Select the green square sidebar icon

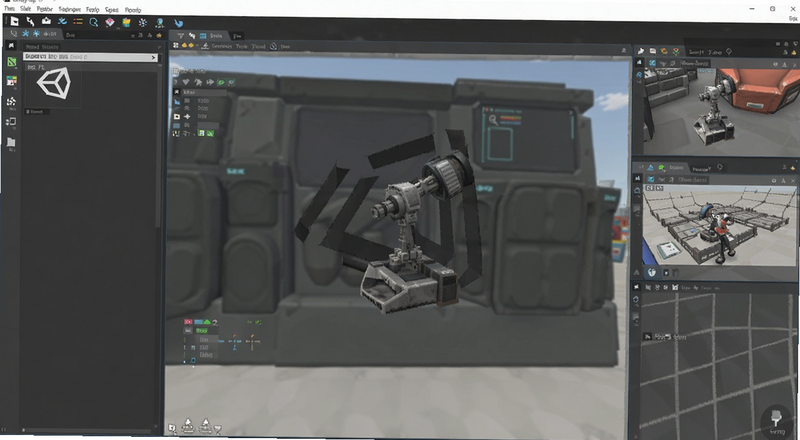(x=11, y=62)
